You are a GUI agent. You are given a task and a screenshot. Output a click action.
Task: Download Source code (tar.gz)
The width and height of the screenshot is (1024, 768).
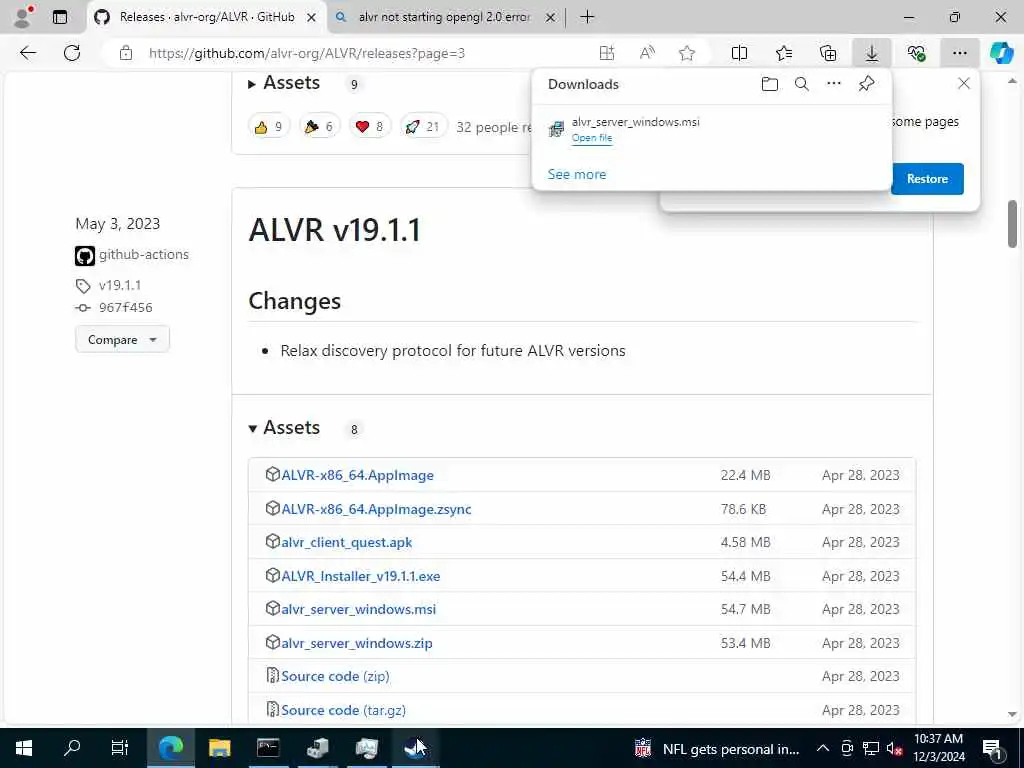[344, 711]
